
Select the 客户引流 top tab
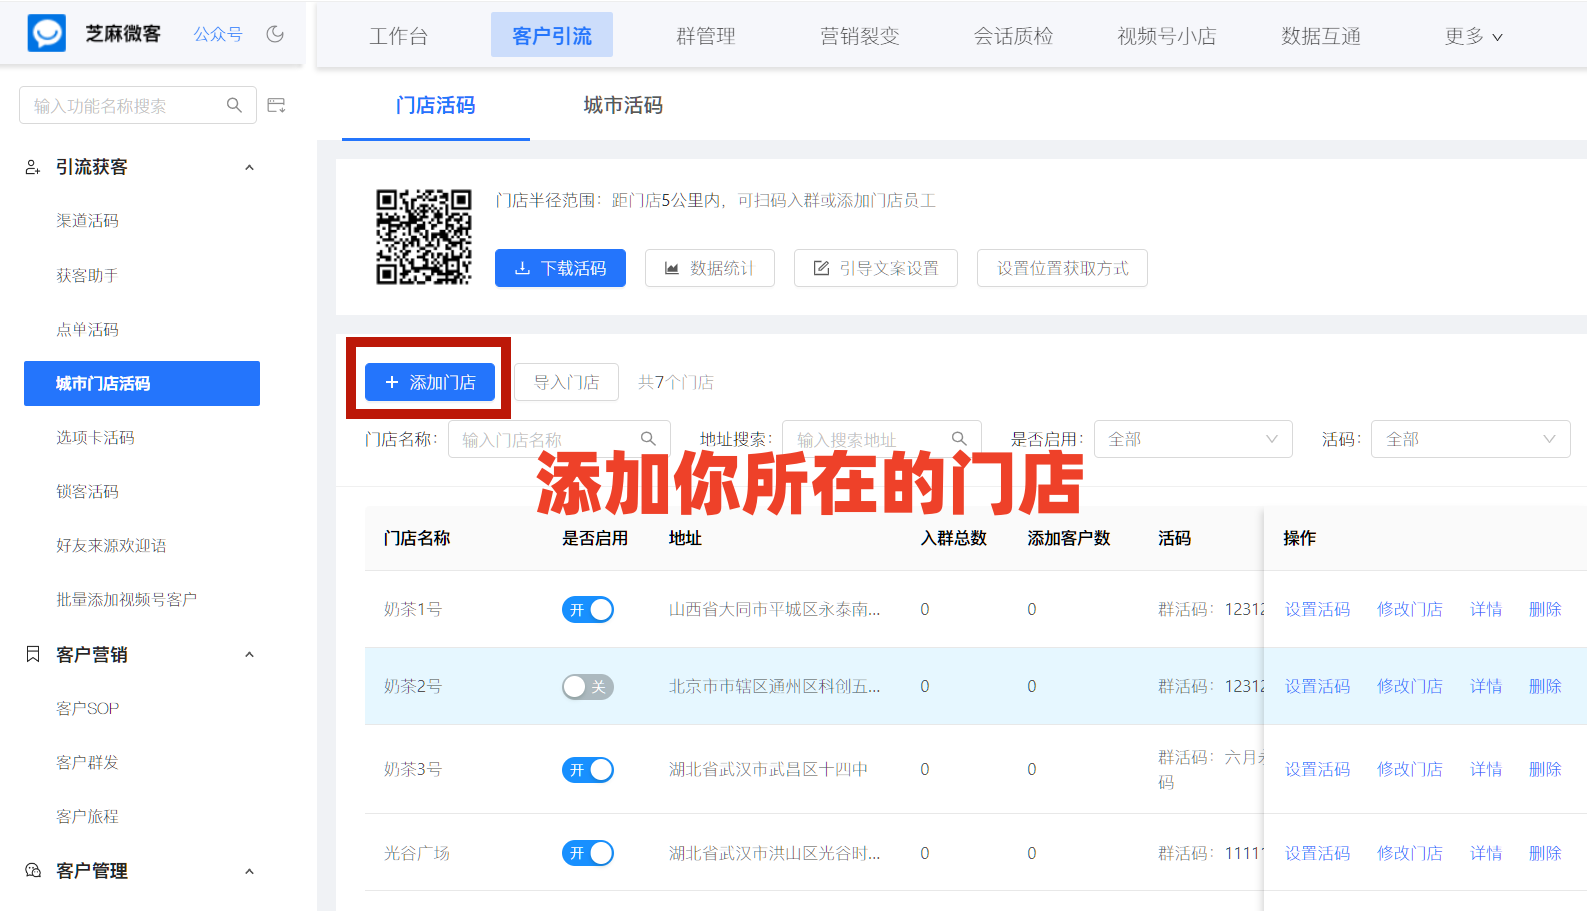[552, 35]
